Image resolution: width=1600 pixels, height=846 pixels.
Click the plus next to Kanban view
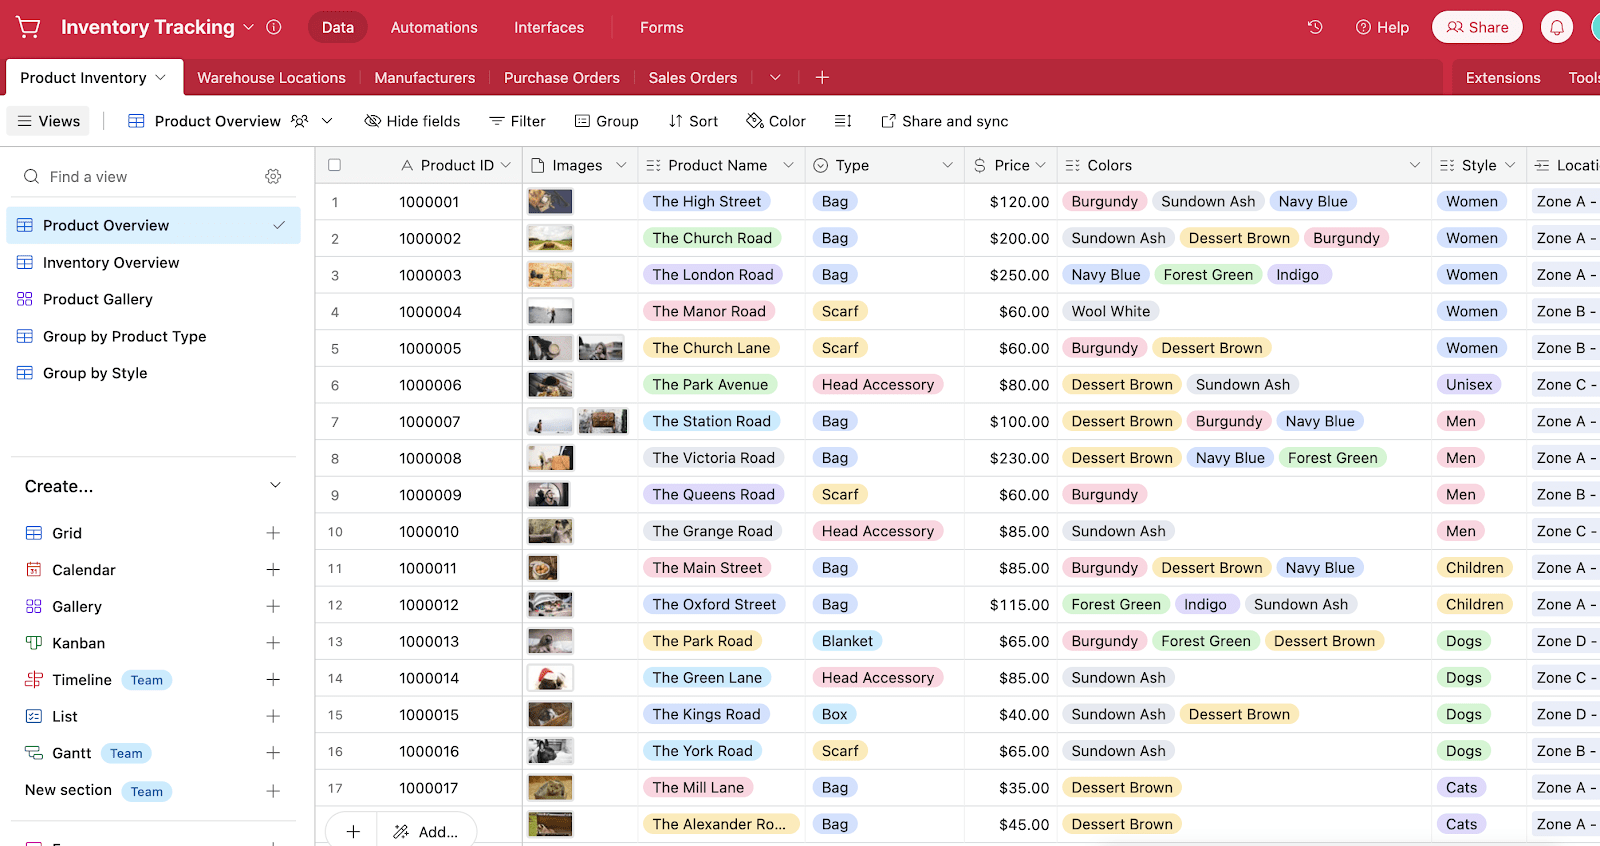(x=273, y=643)
